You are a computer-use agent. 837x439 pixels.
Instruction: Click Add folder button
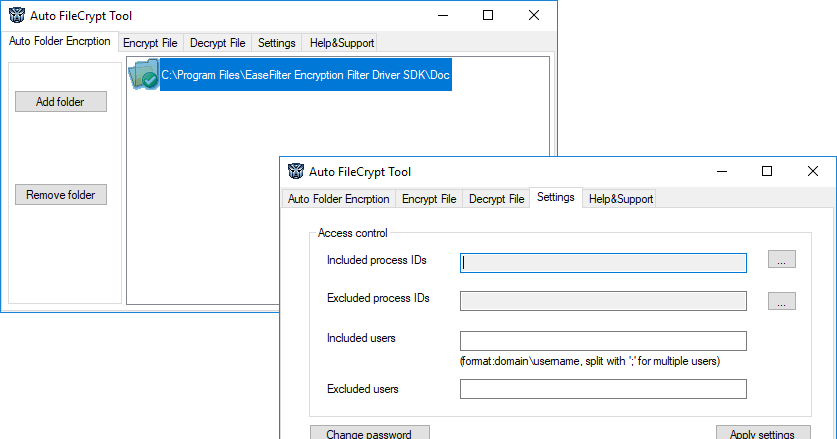(61, 101)
